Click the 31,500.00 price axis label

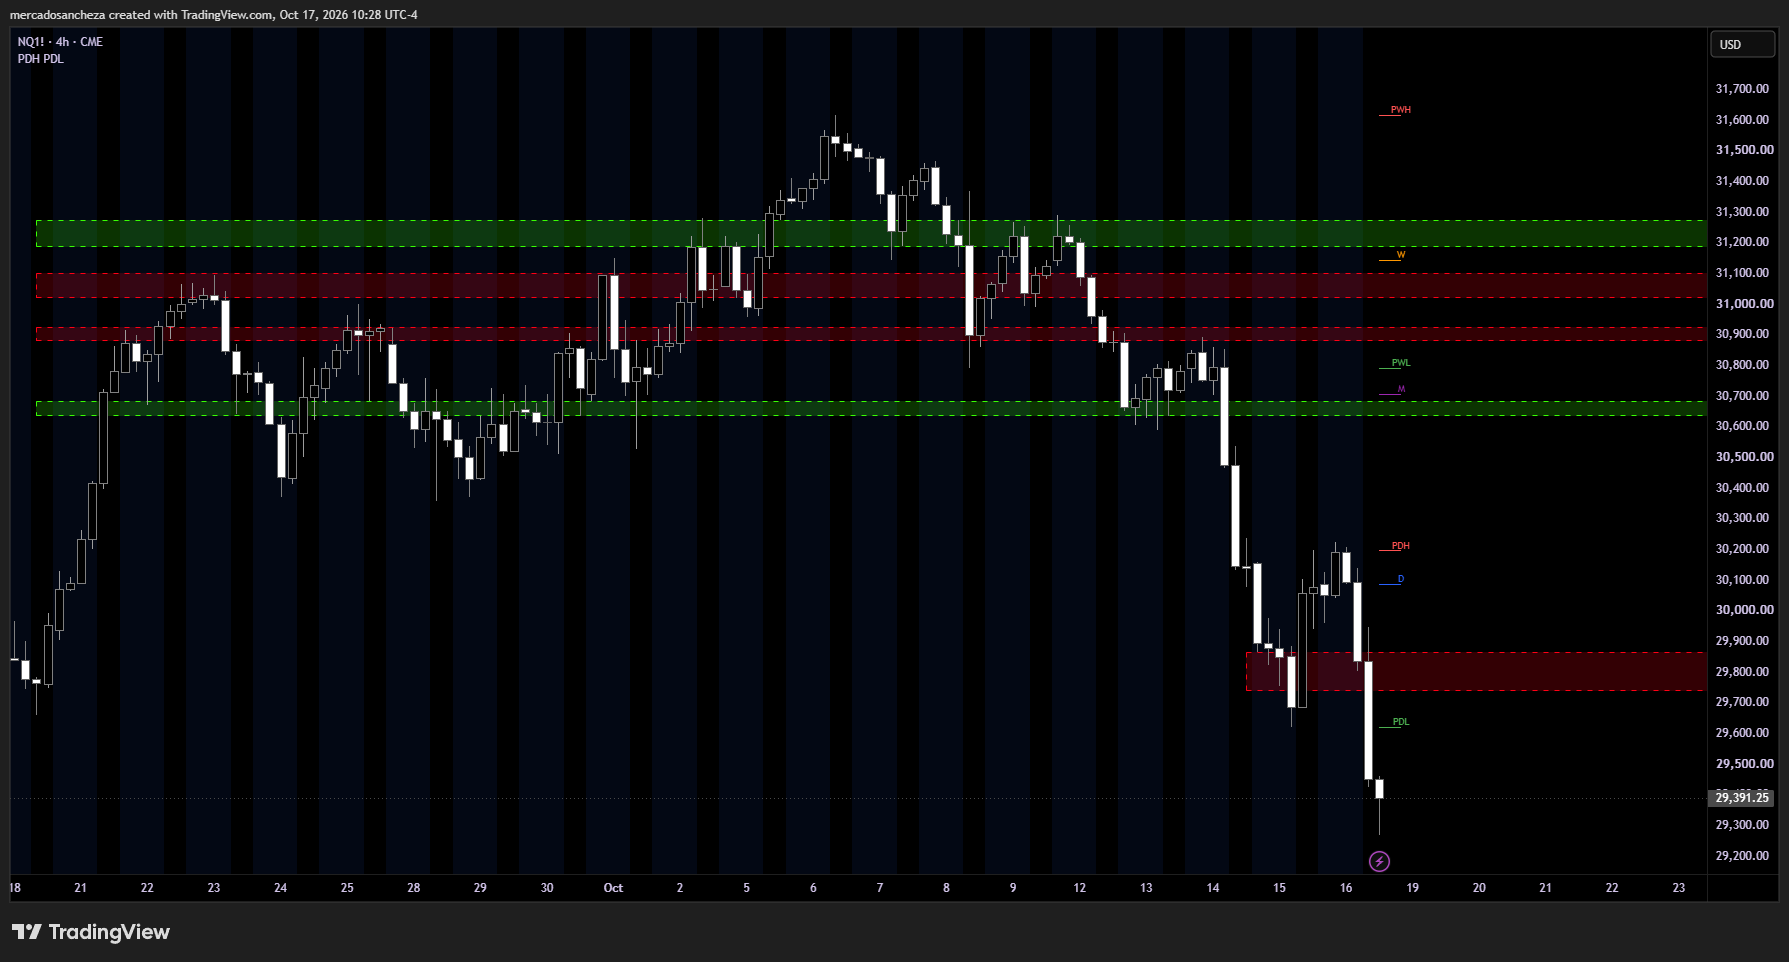tap(1744, 150)
